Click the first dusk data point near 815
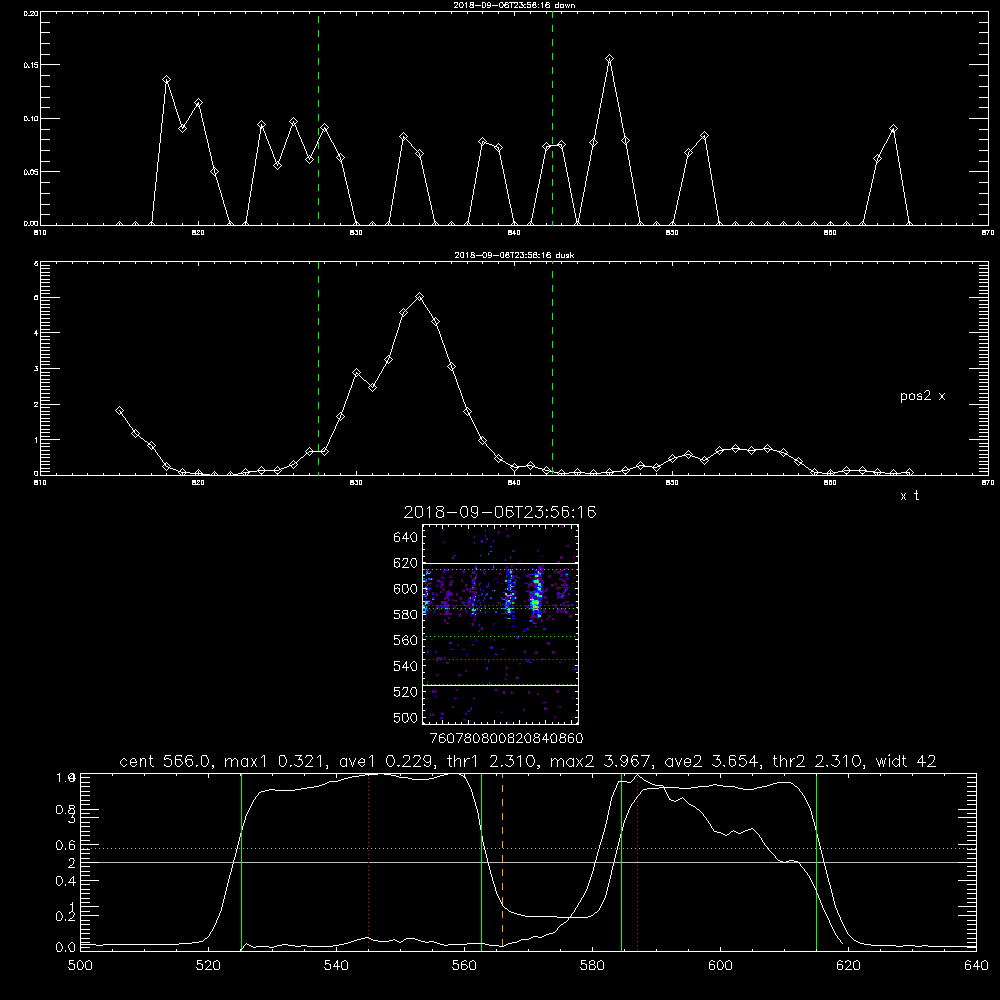This screenshot has width=1000, height=1000. point(119,411)
